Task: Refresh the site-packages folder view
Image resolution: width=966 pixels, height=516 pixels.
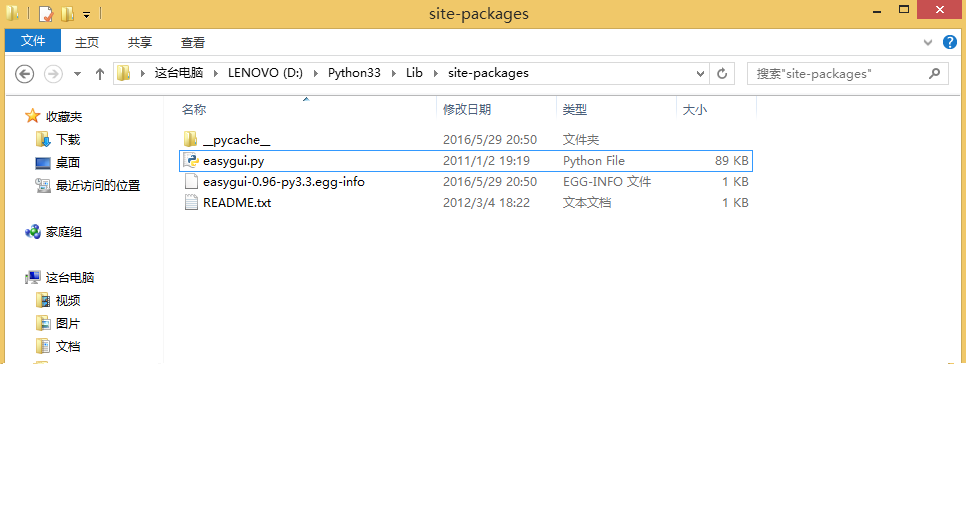Action: pos(723,73)
